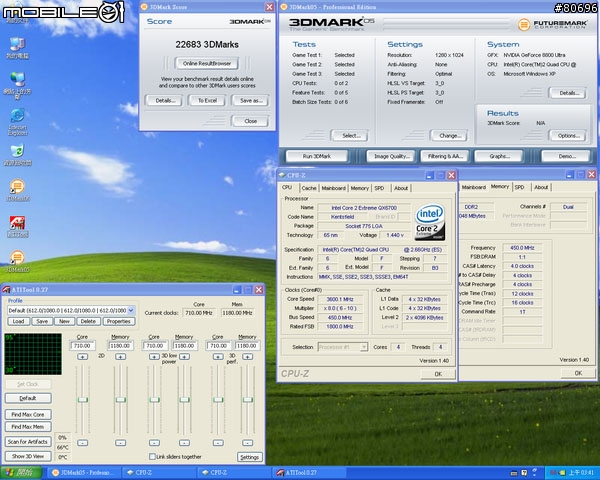The height and width of the screenshot is (480, 600).
Task: Click 2D Core clock input field
Action: tap(82, 346)
